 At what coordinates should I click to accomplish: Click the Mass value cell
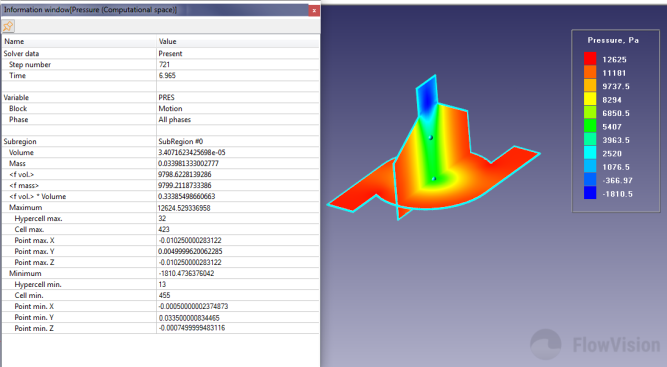coord(238,163)
